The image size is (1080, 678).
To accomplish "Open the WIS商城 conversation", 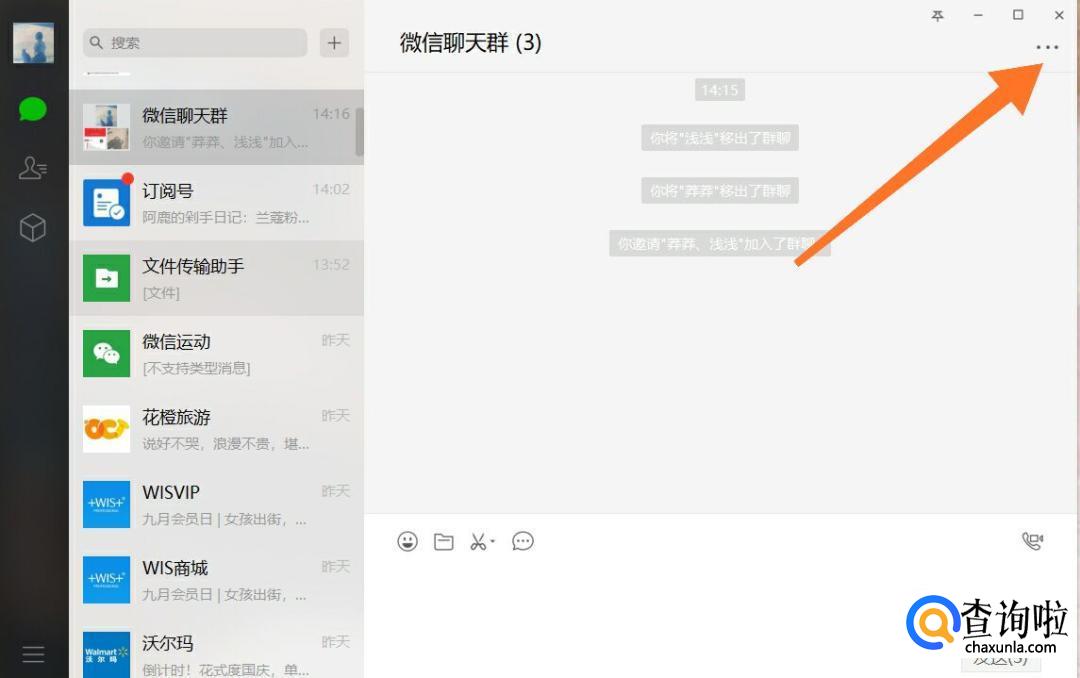I will (x=216, y=579).
